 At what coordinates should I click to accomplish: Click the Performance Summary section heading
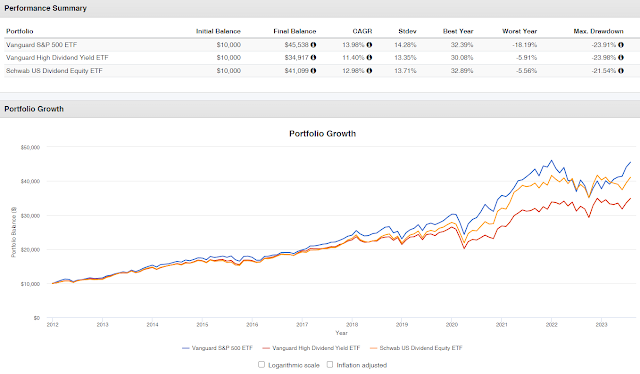(x=45, y=8)
